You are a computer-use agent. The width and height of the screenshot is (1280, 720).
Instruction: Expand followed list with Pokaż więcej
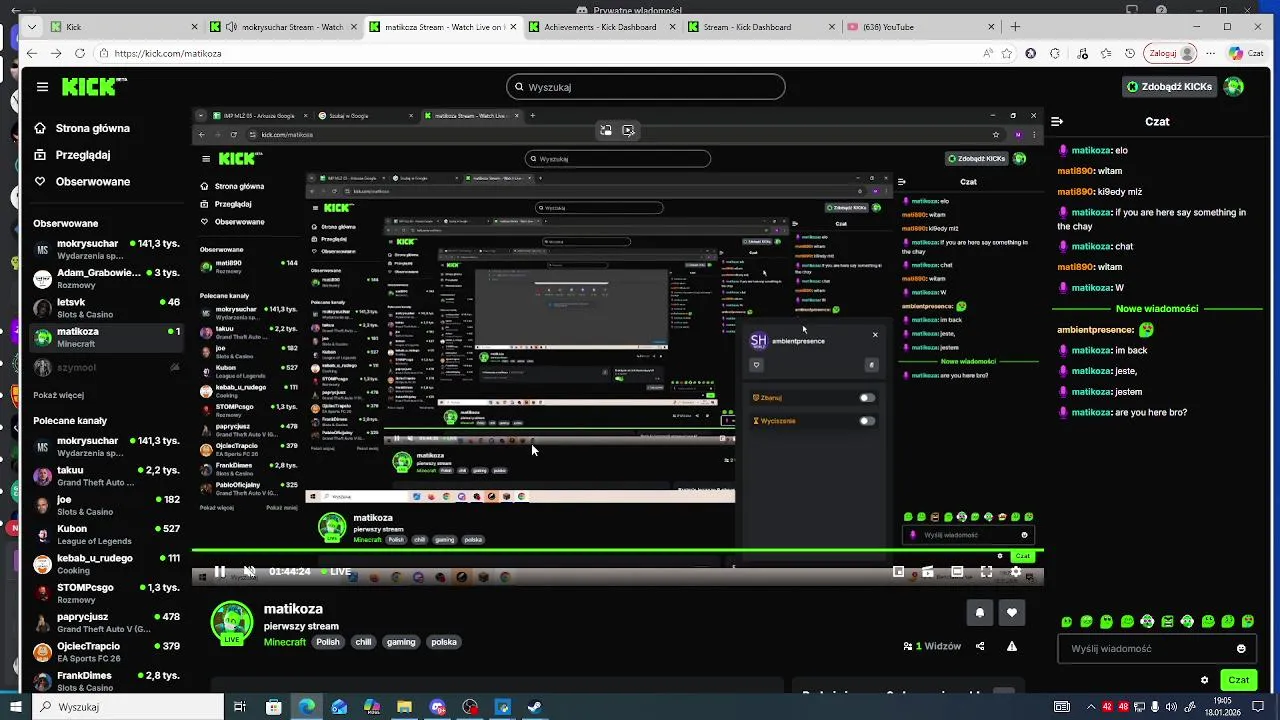(58, 395)
